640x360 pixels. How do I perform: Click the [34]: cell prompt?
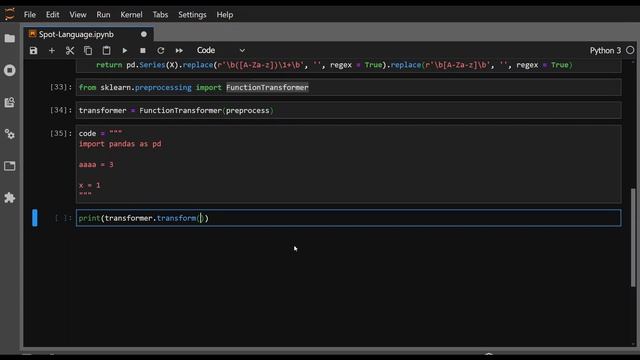[x=61, y=111]
